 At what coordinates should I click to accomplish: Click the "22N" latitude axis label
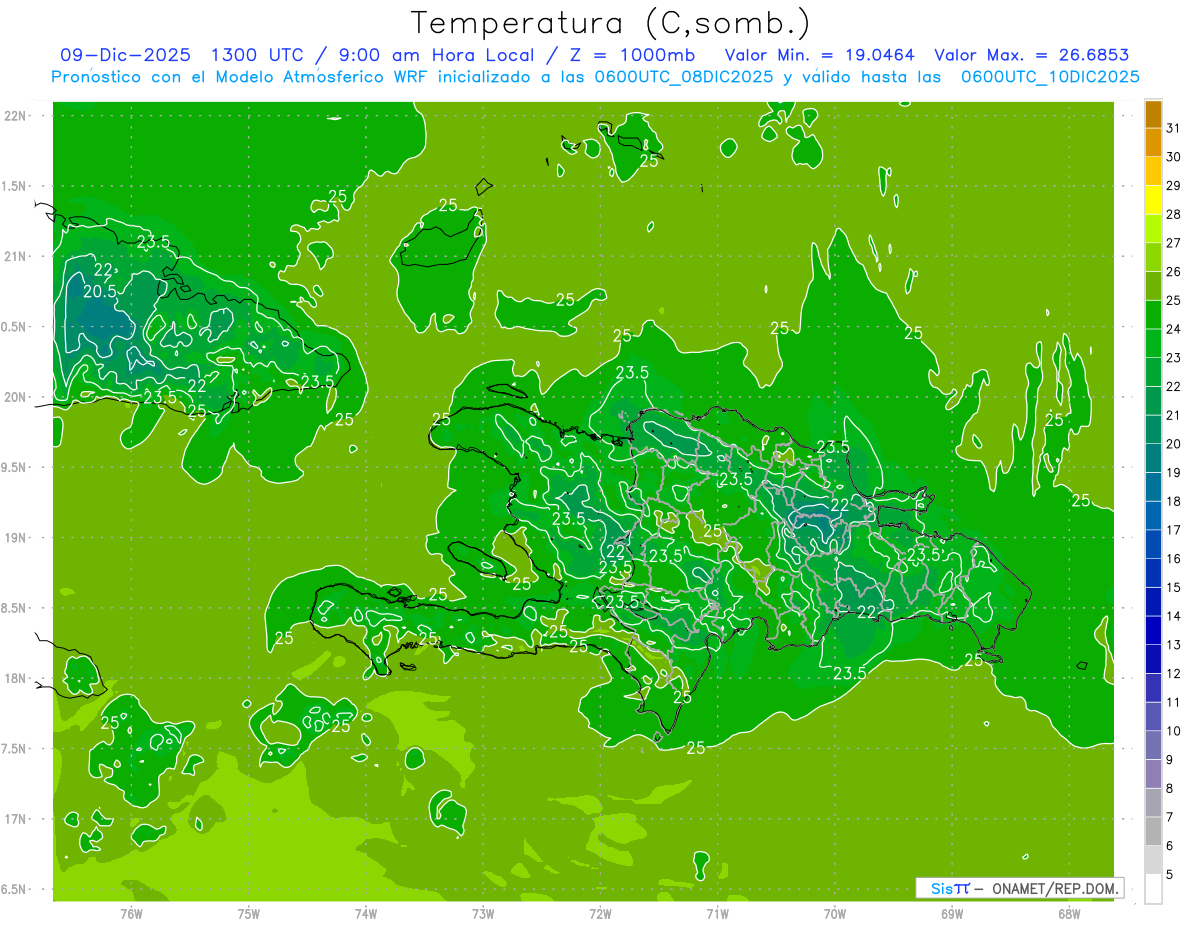16,116
